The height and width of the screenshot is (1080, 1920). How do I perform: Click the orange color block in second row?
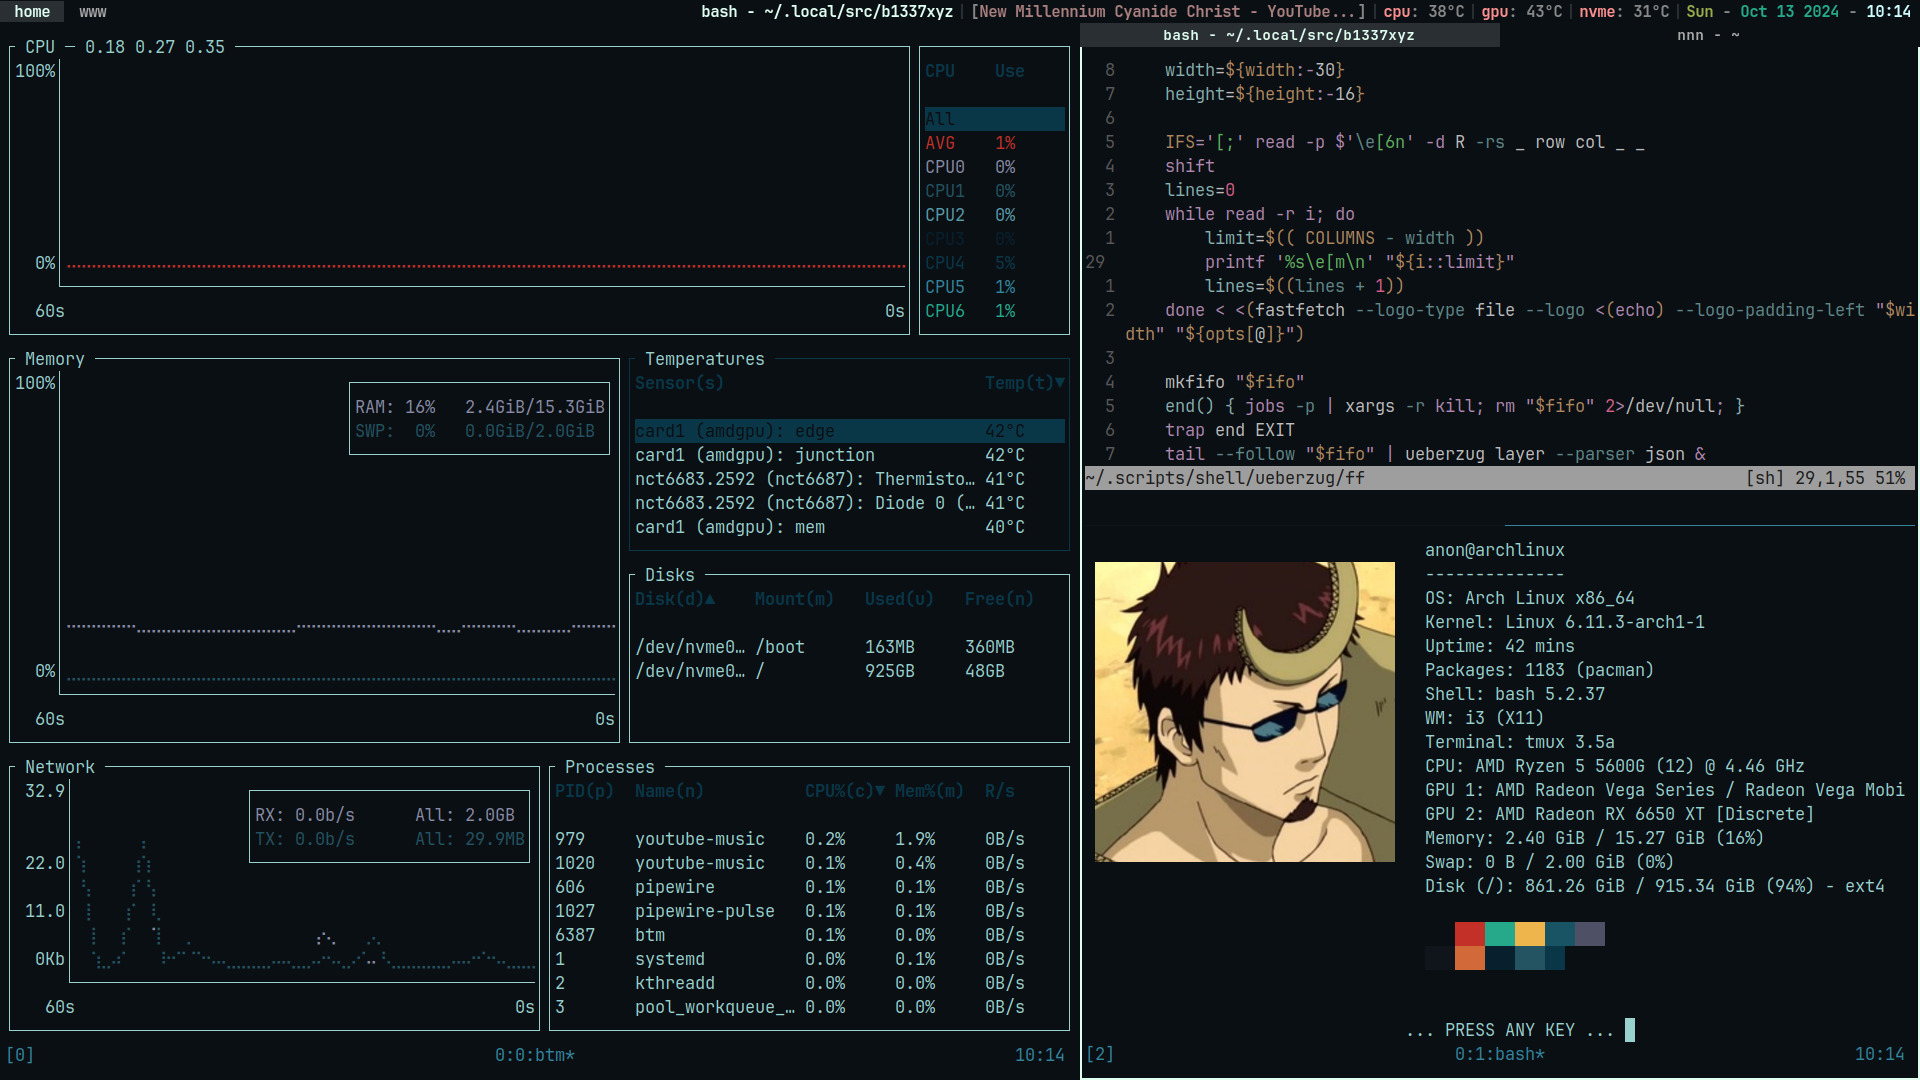pos(1470,958)
